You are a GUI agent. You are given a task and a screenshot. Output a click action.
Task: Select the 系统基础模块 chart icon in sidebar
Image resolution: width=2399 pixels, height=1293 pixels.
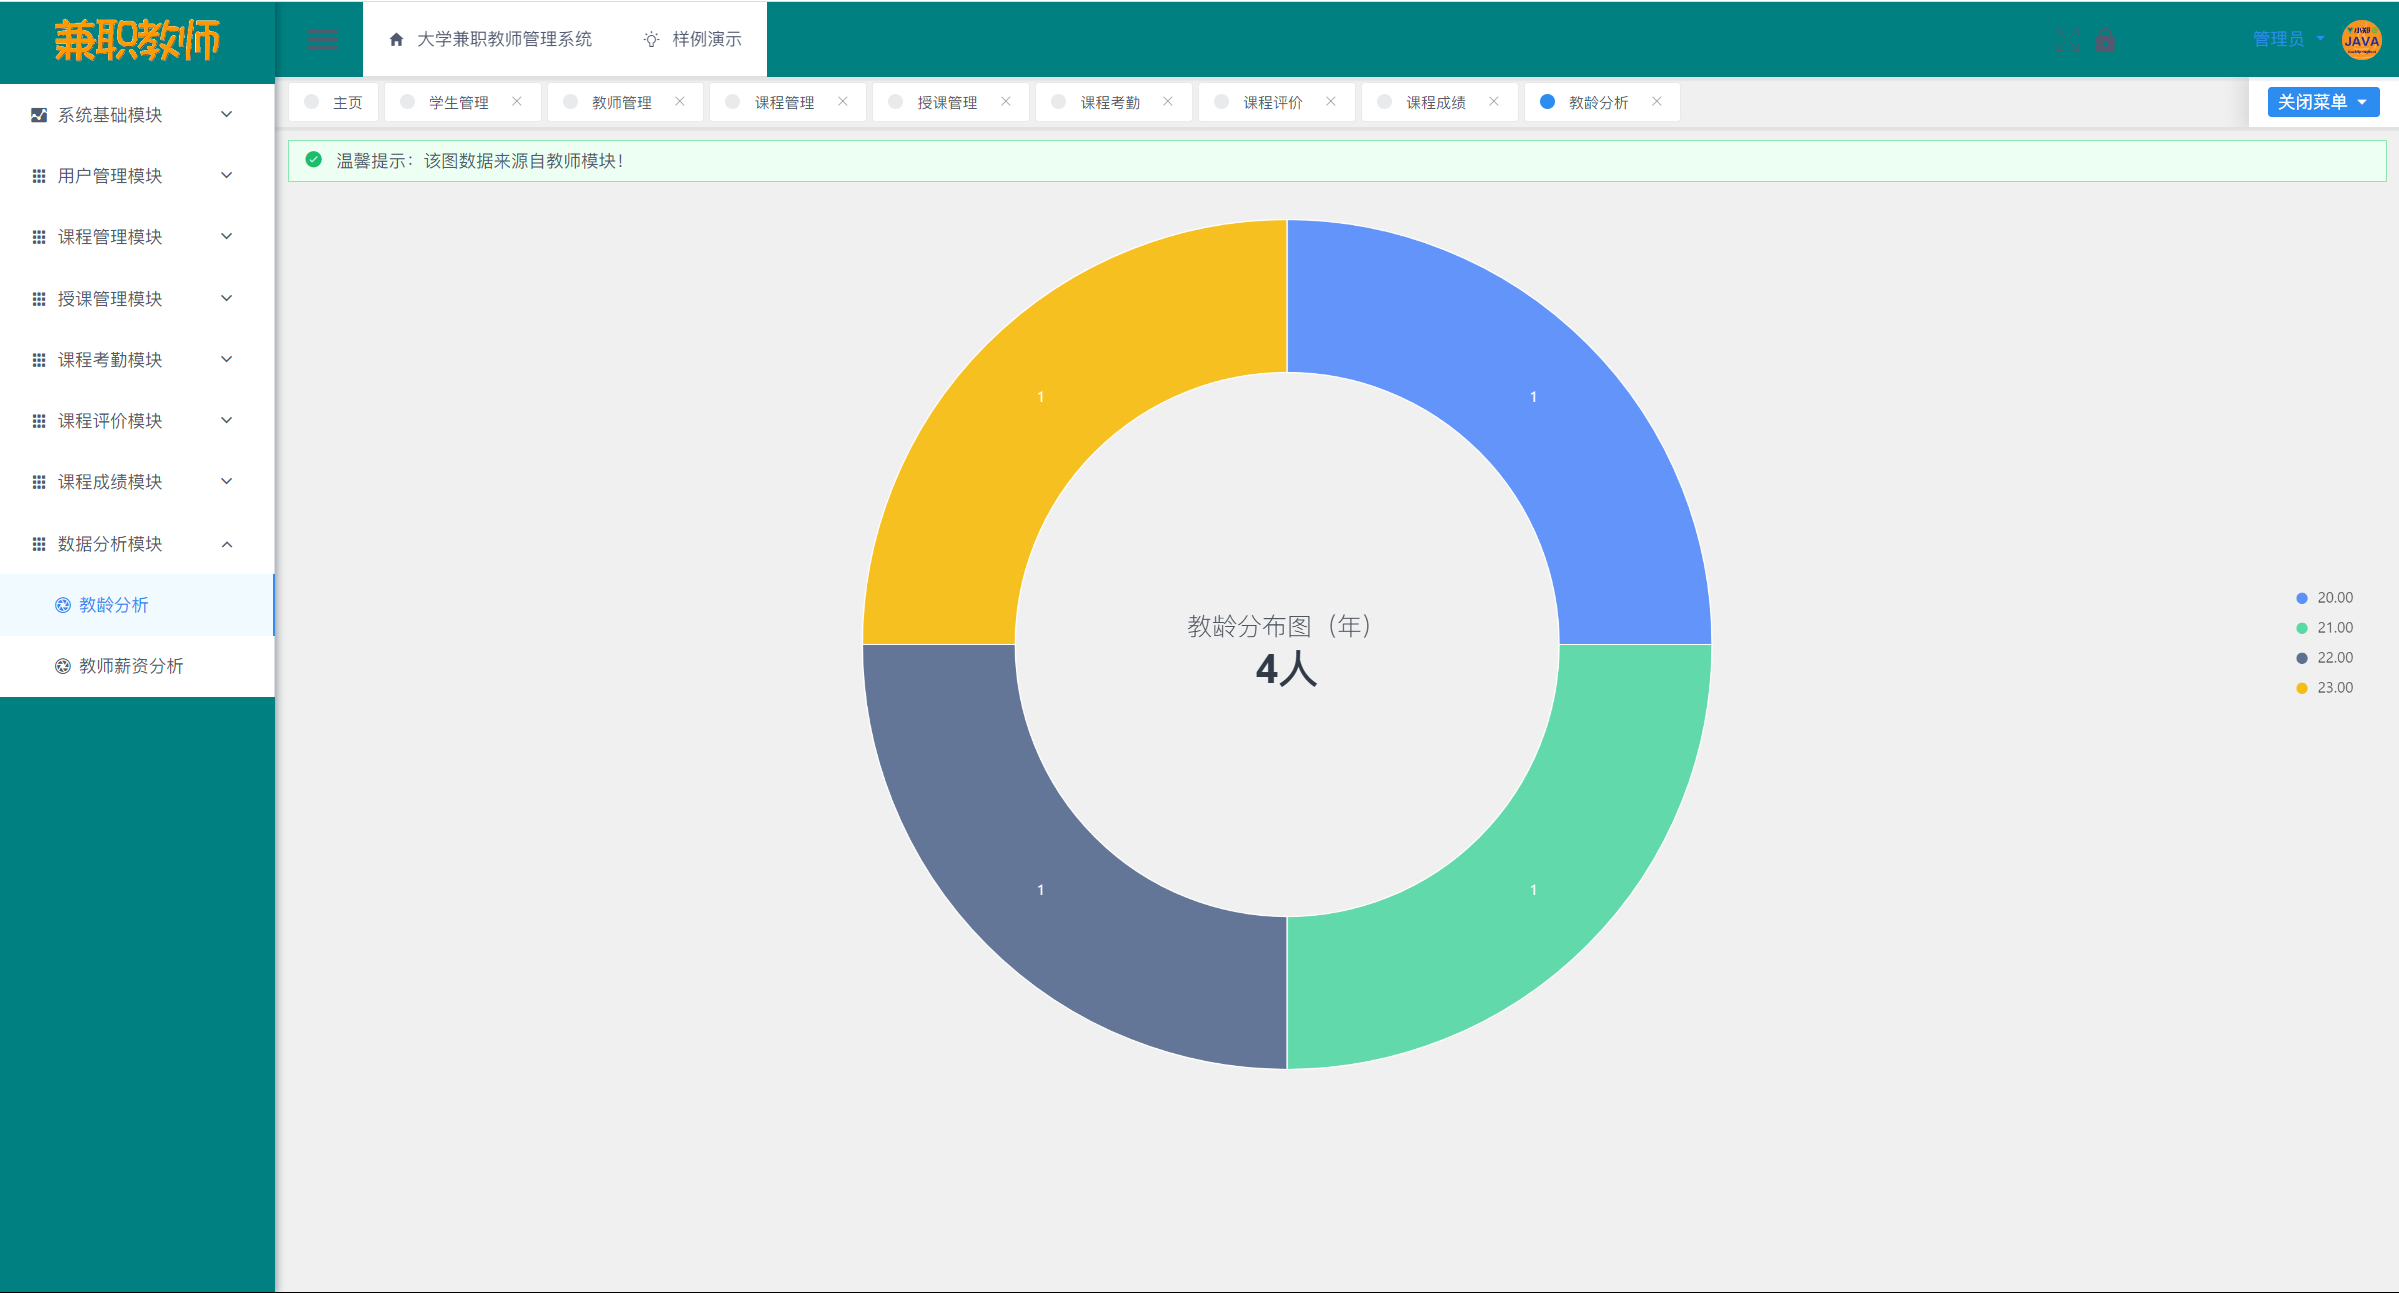pos(38,114)
